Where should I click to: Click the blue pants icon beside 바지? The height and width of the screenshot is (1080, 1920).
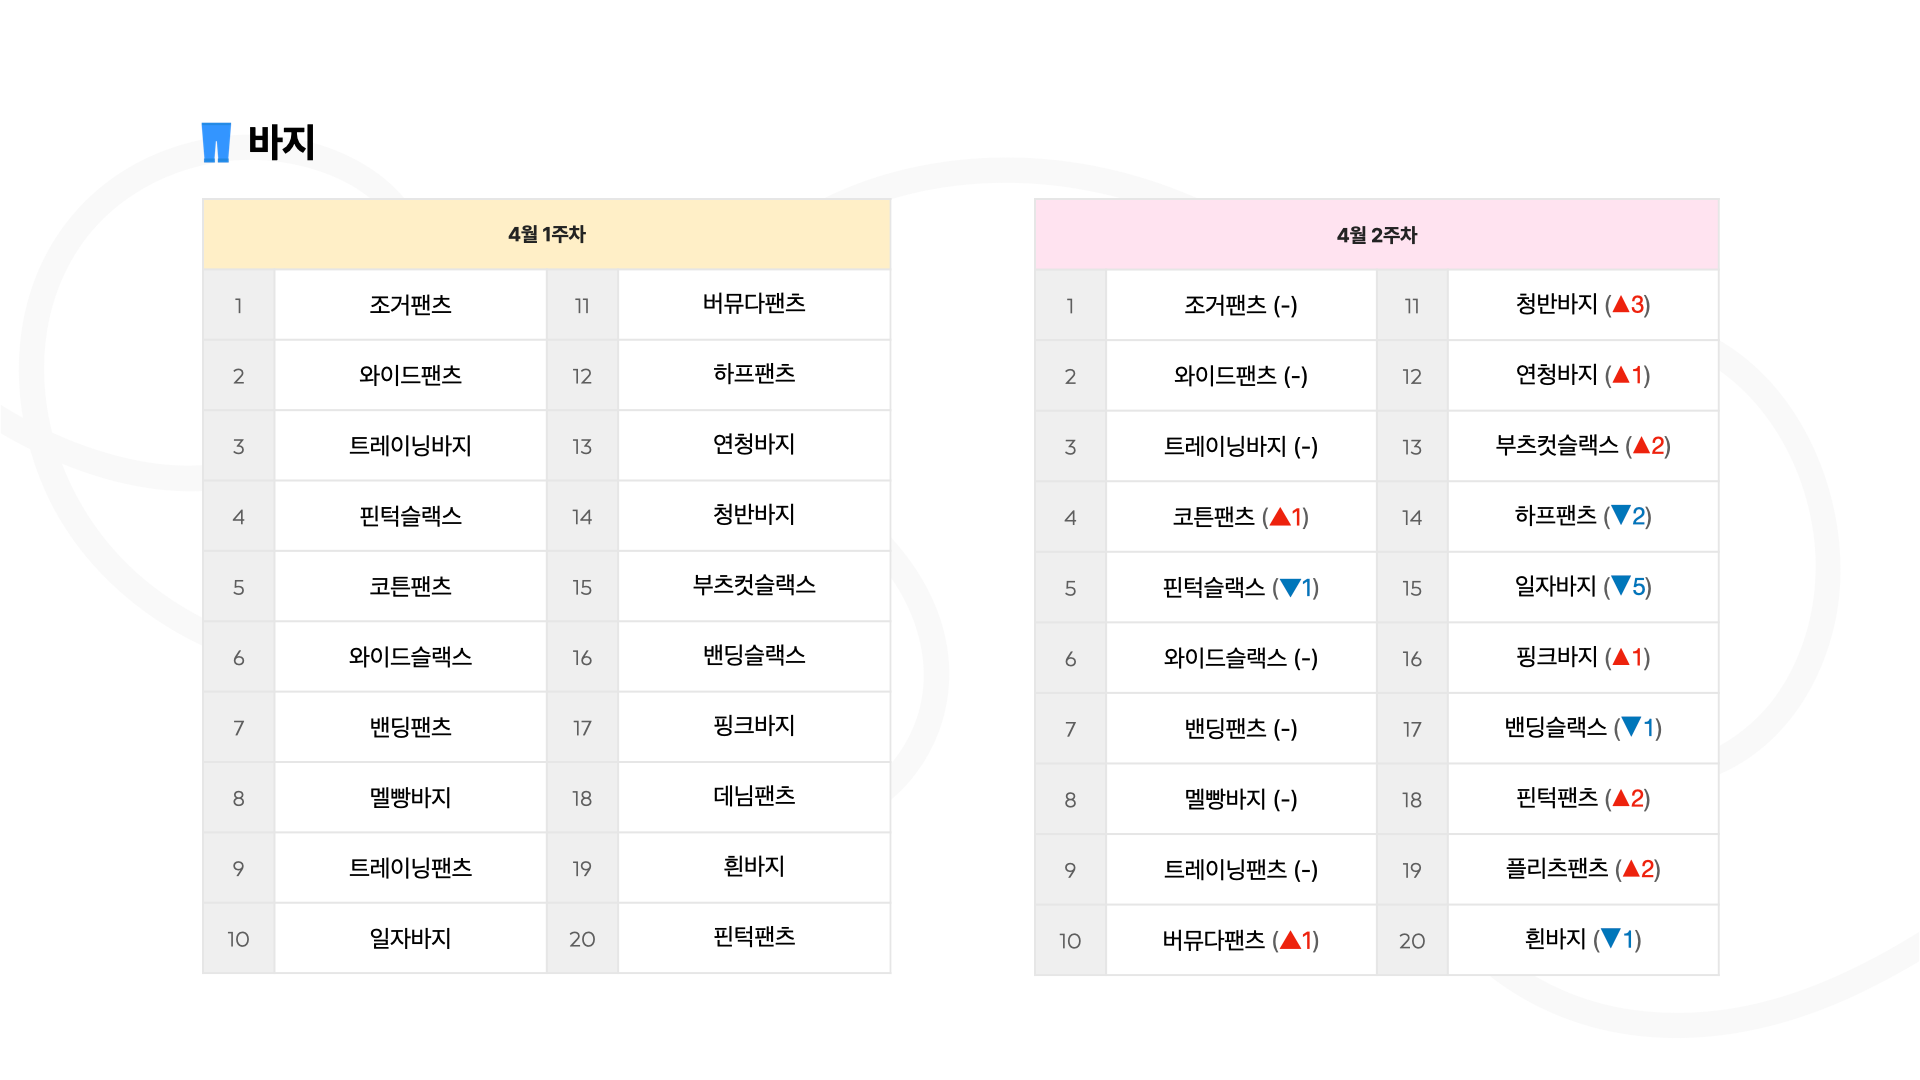tap(216, 142)
